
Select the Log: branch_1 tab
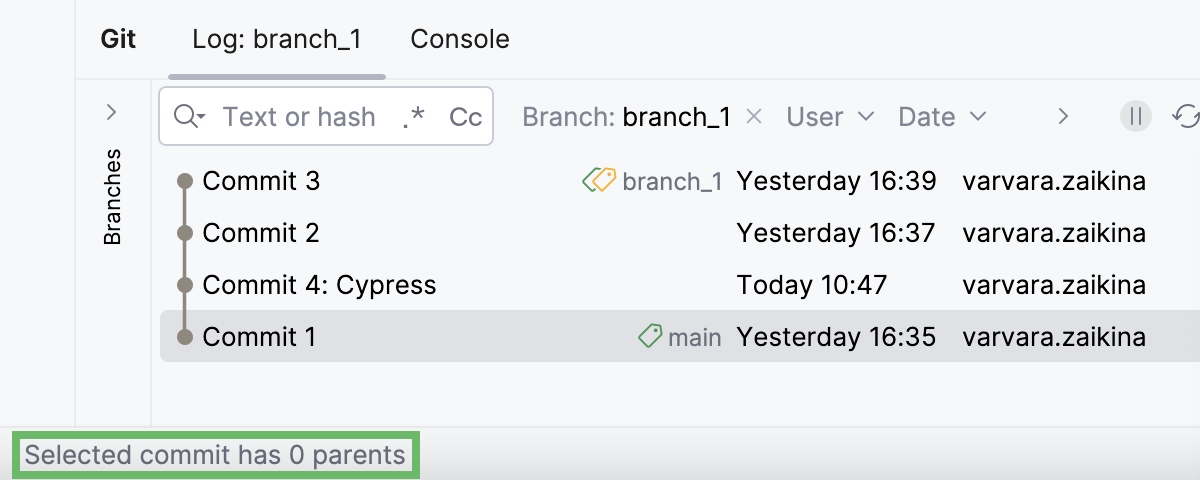tap(277, 39)
